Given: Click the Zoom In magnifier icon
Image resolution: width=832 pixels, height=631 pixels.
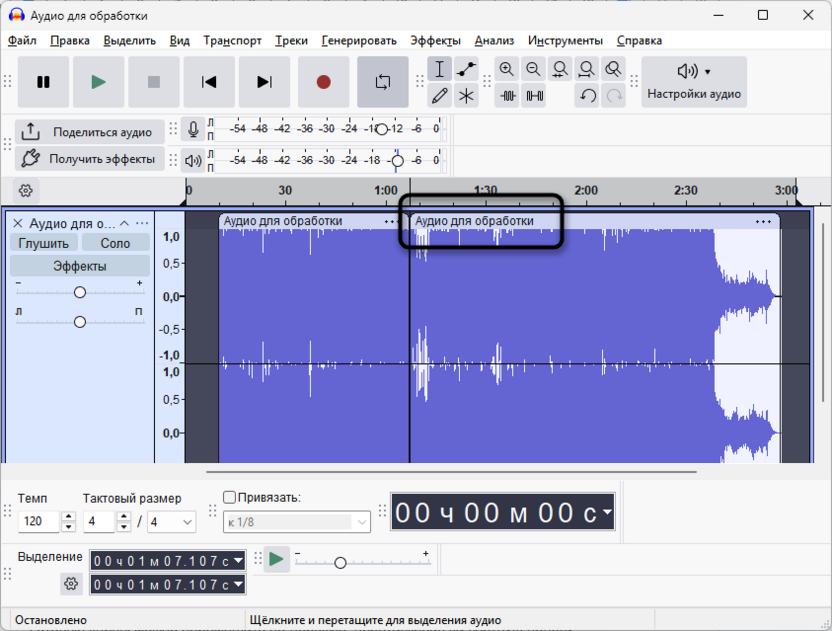Looking at the screenshot, I should (509, 69).
